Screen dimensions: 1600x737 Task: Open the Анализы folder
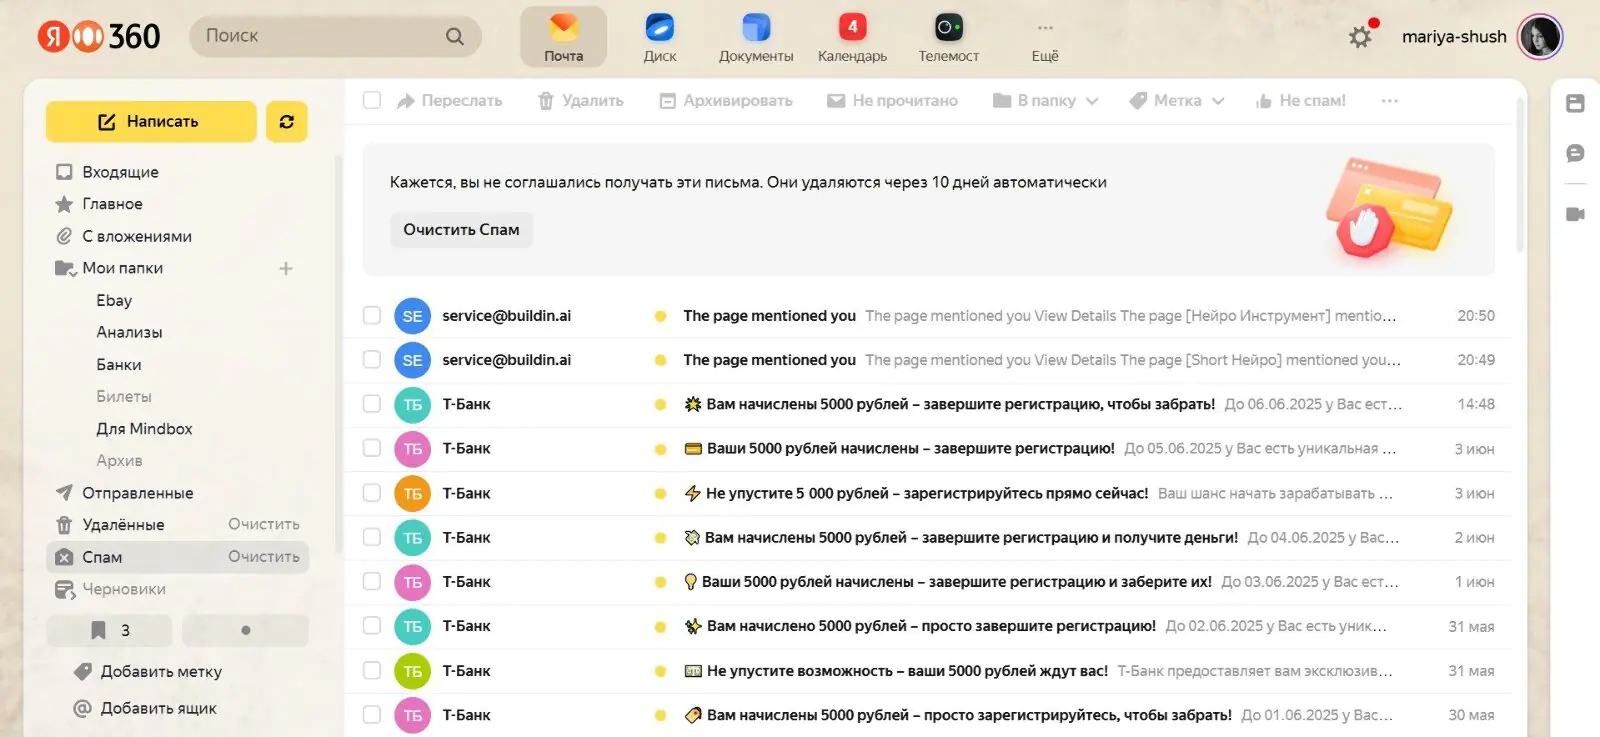pyautogui.click(x=129, y=332)
